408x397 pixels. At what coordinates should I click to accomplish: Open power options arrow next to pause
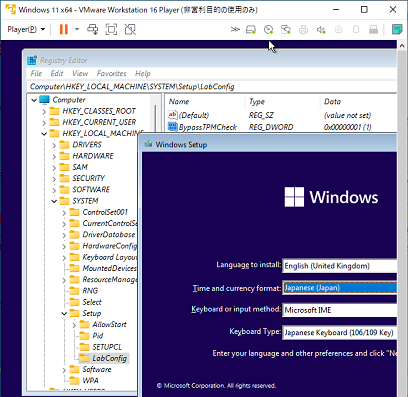77,29
